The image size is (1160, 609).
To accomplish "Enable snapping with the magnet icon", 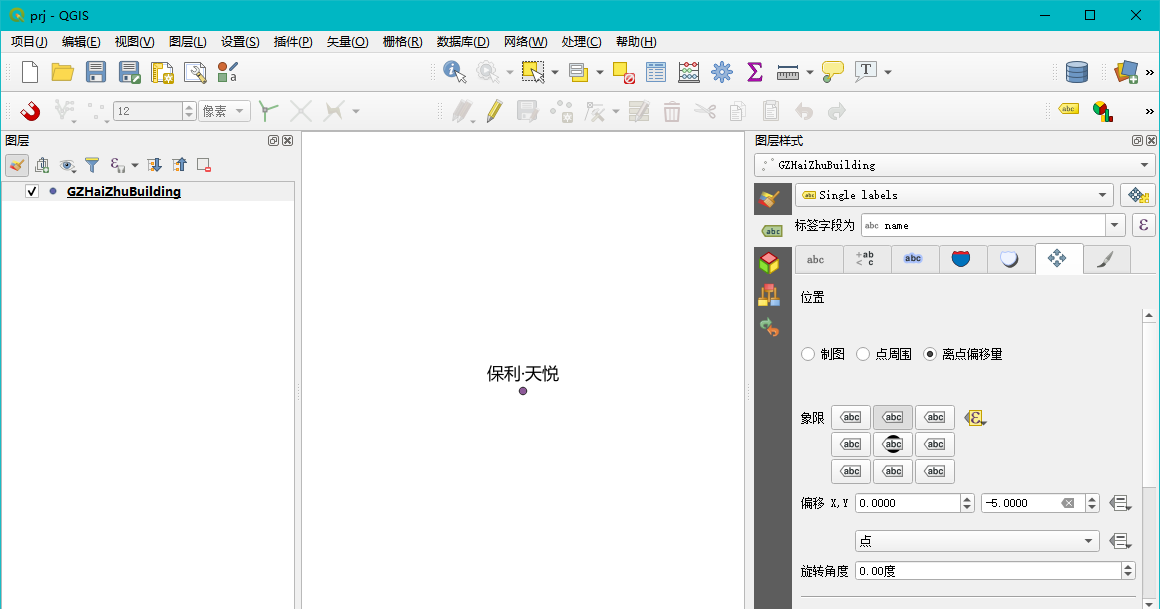I will click(30, 112).
